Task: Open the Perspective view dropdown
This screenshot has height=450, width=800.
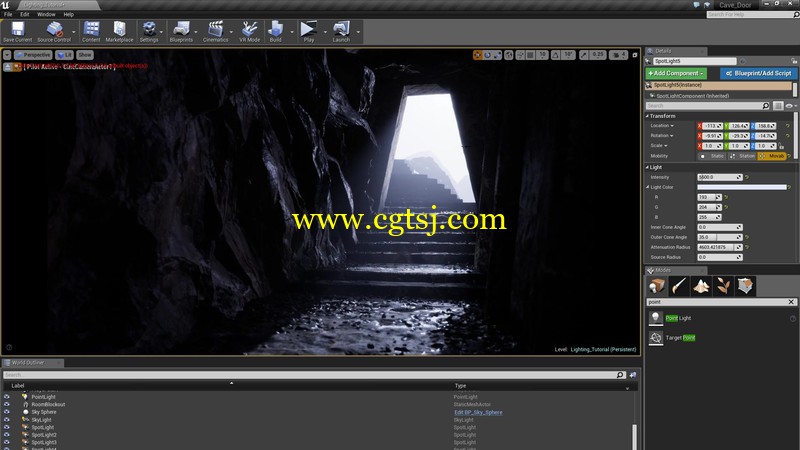Action: pos(33,55)
